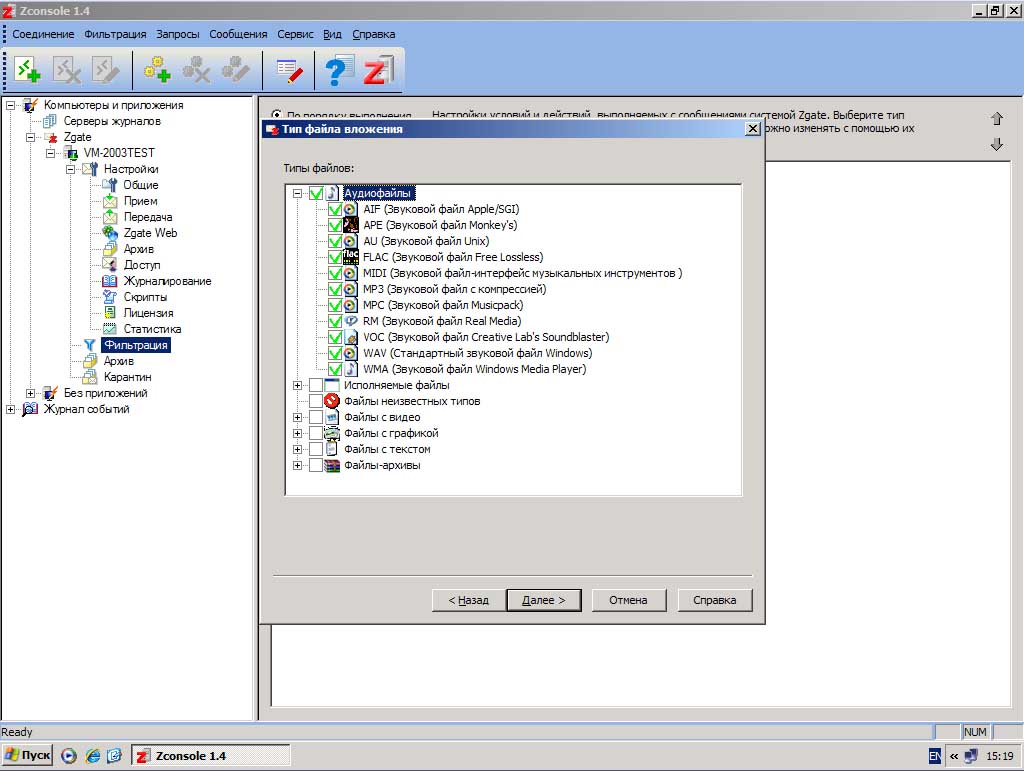The width and height of the screenshot is (1024, 771).
Task: Select the Доступ tree item
Action: (x=142, y=265)
